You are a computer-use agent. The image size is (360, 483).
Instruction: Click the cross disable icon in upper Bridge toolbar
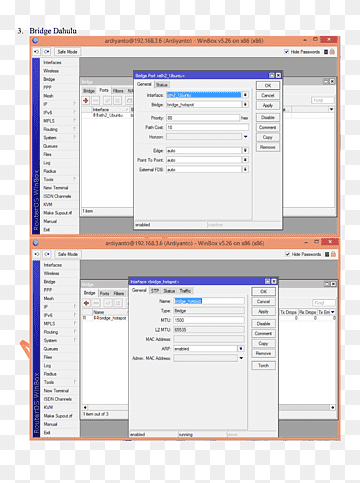tap(117, 100)
